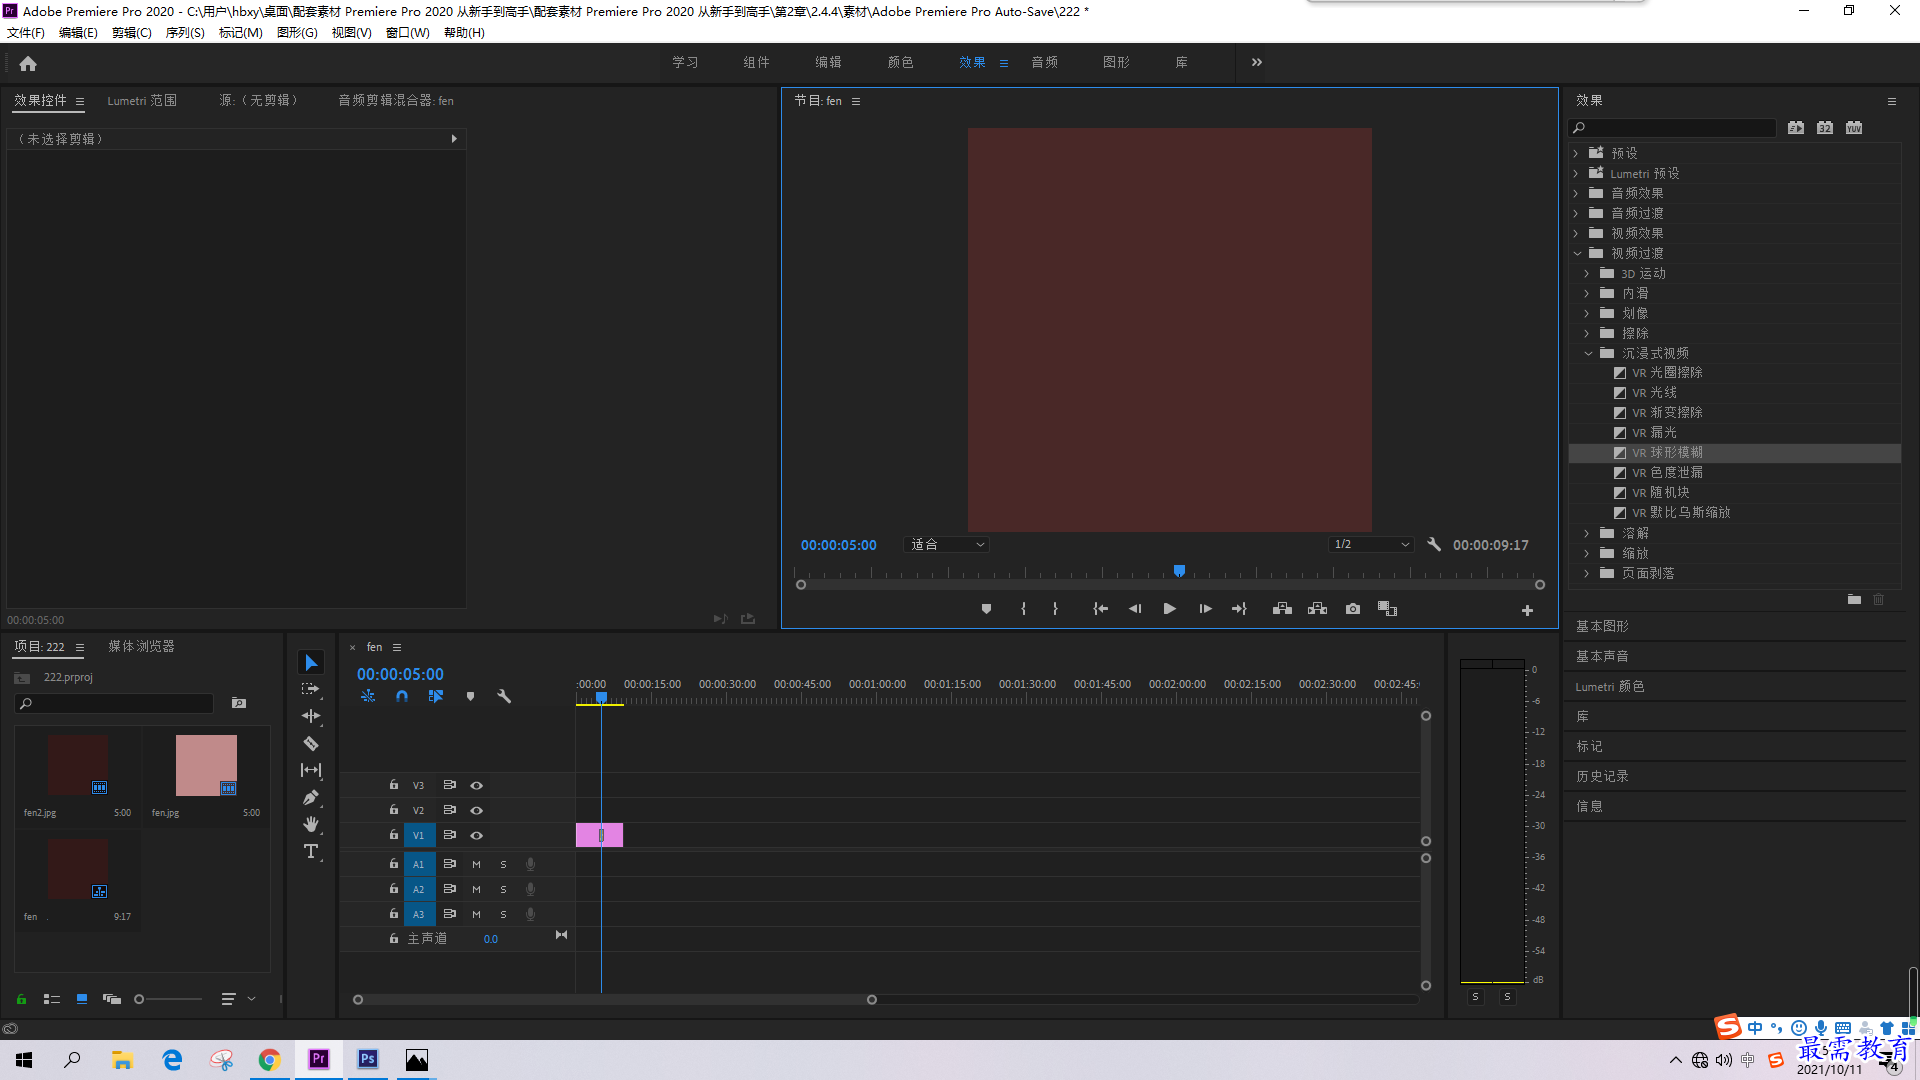Viewport: 1920px width, 1080px height.
Task: Open the Lumetri 颜色 panel
Action: (x=1609, y=686)
